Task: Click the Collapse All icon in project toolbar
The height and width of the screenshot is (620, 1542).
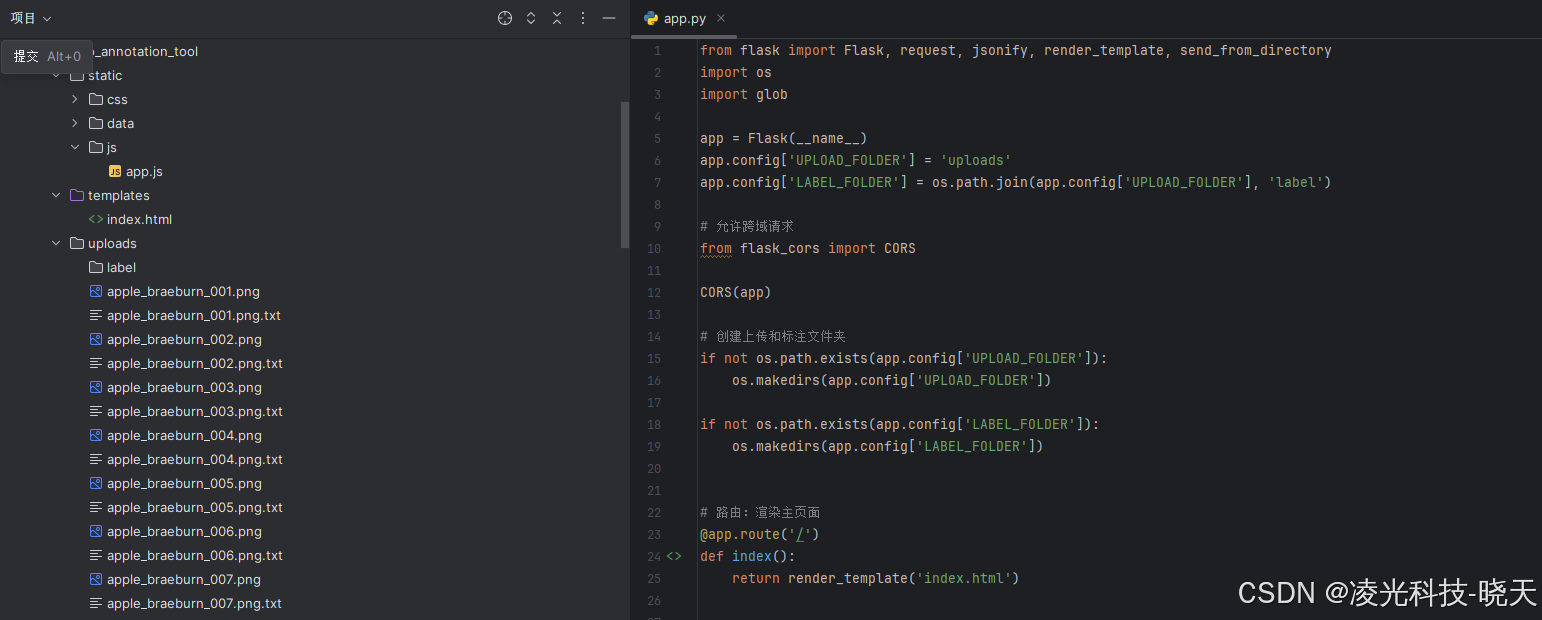Action: click(x=557, y=17)
